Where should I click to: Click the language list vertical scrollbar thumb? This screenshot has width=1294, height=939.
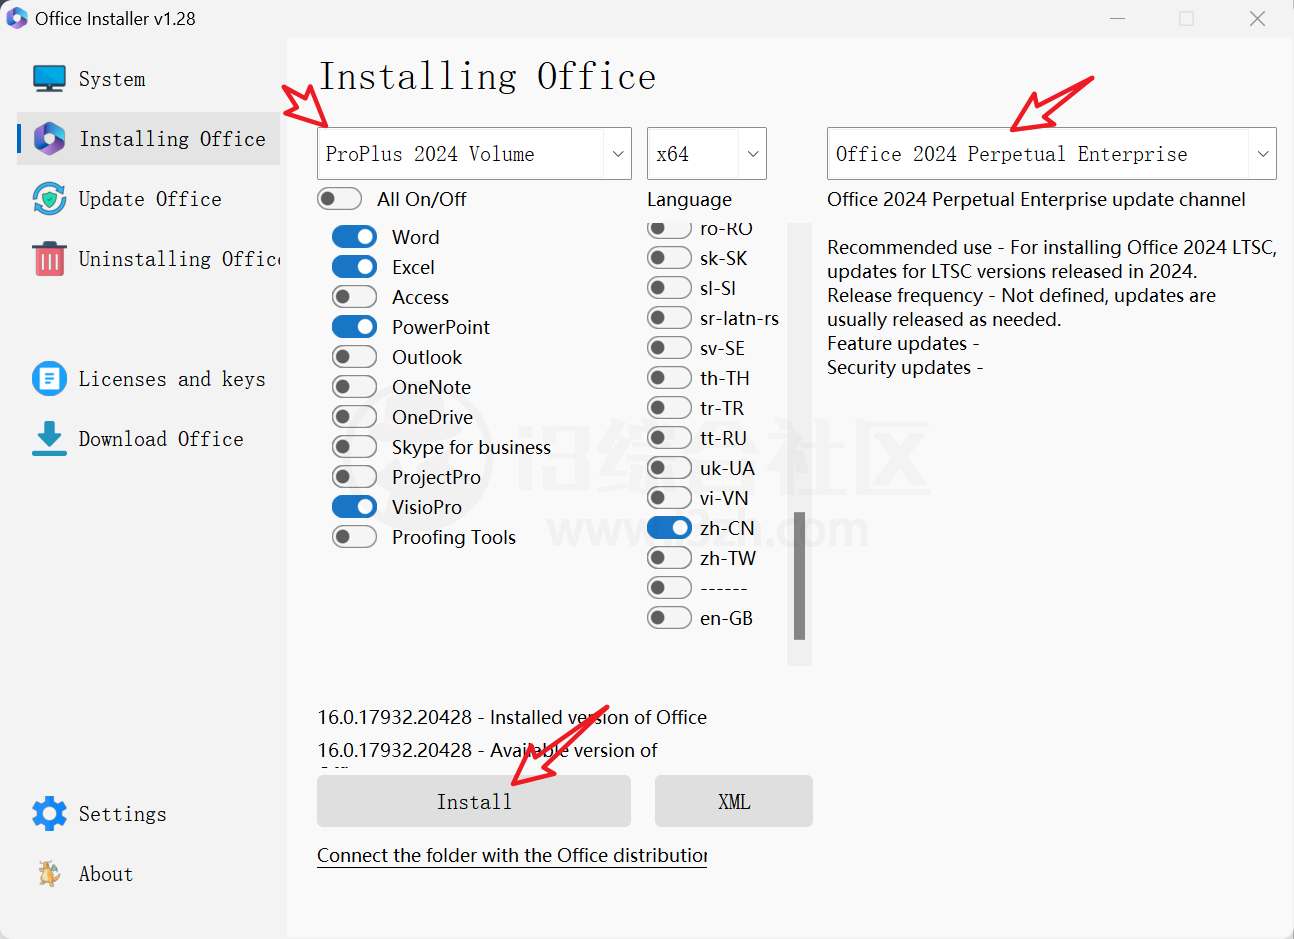(x=799, y=575)
